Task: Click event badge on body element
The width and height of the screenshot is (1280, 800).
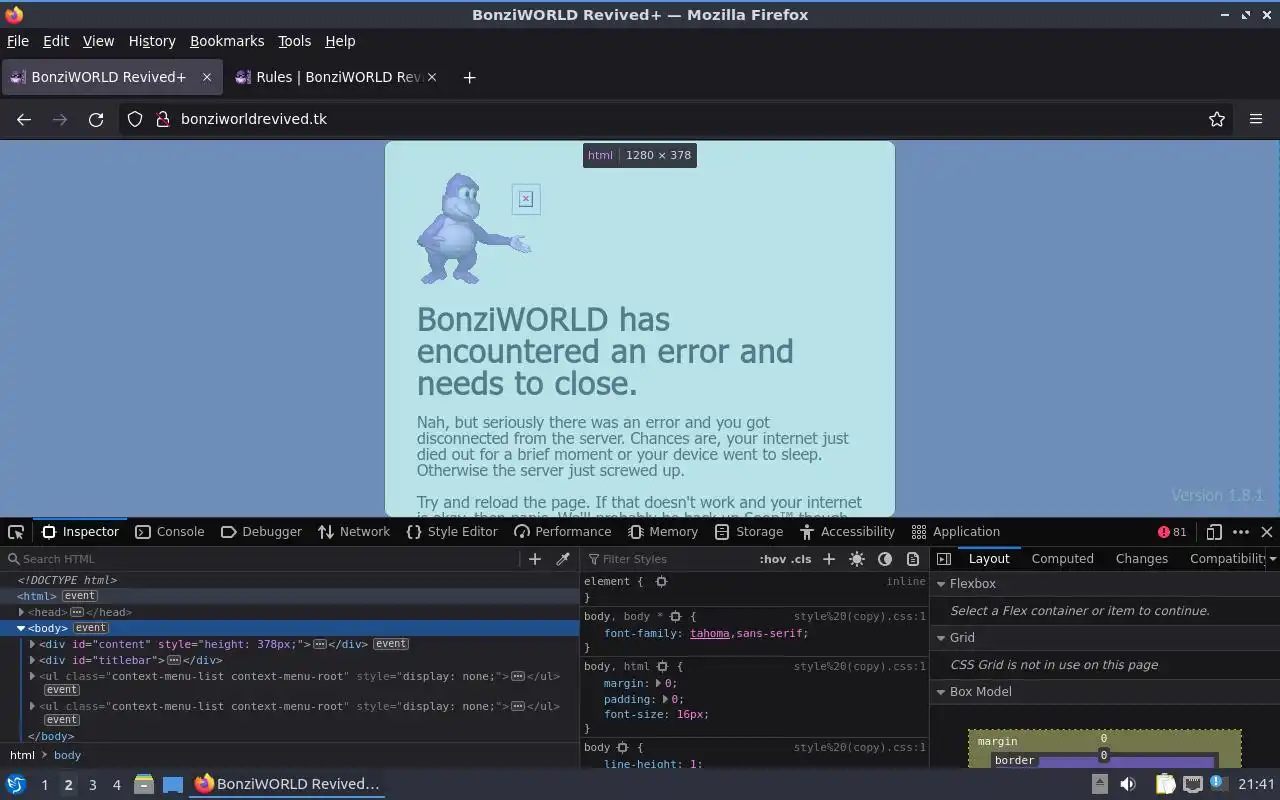Action: [x=90, y=628]
